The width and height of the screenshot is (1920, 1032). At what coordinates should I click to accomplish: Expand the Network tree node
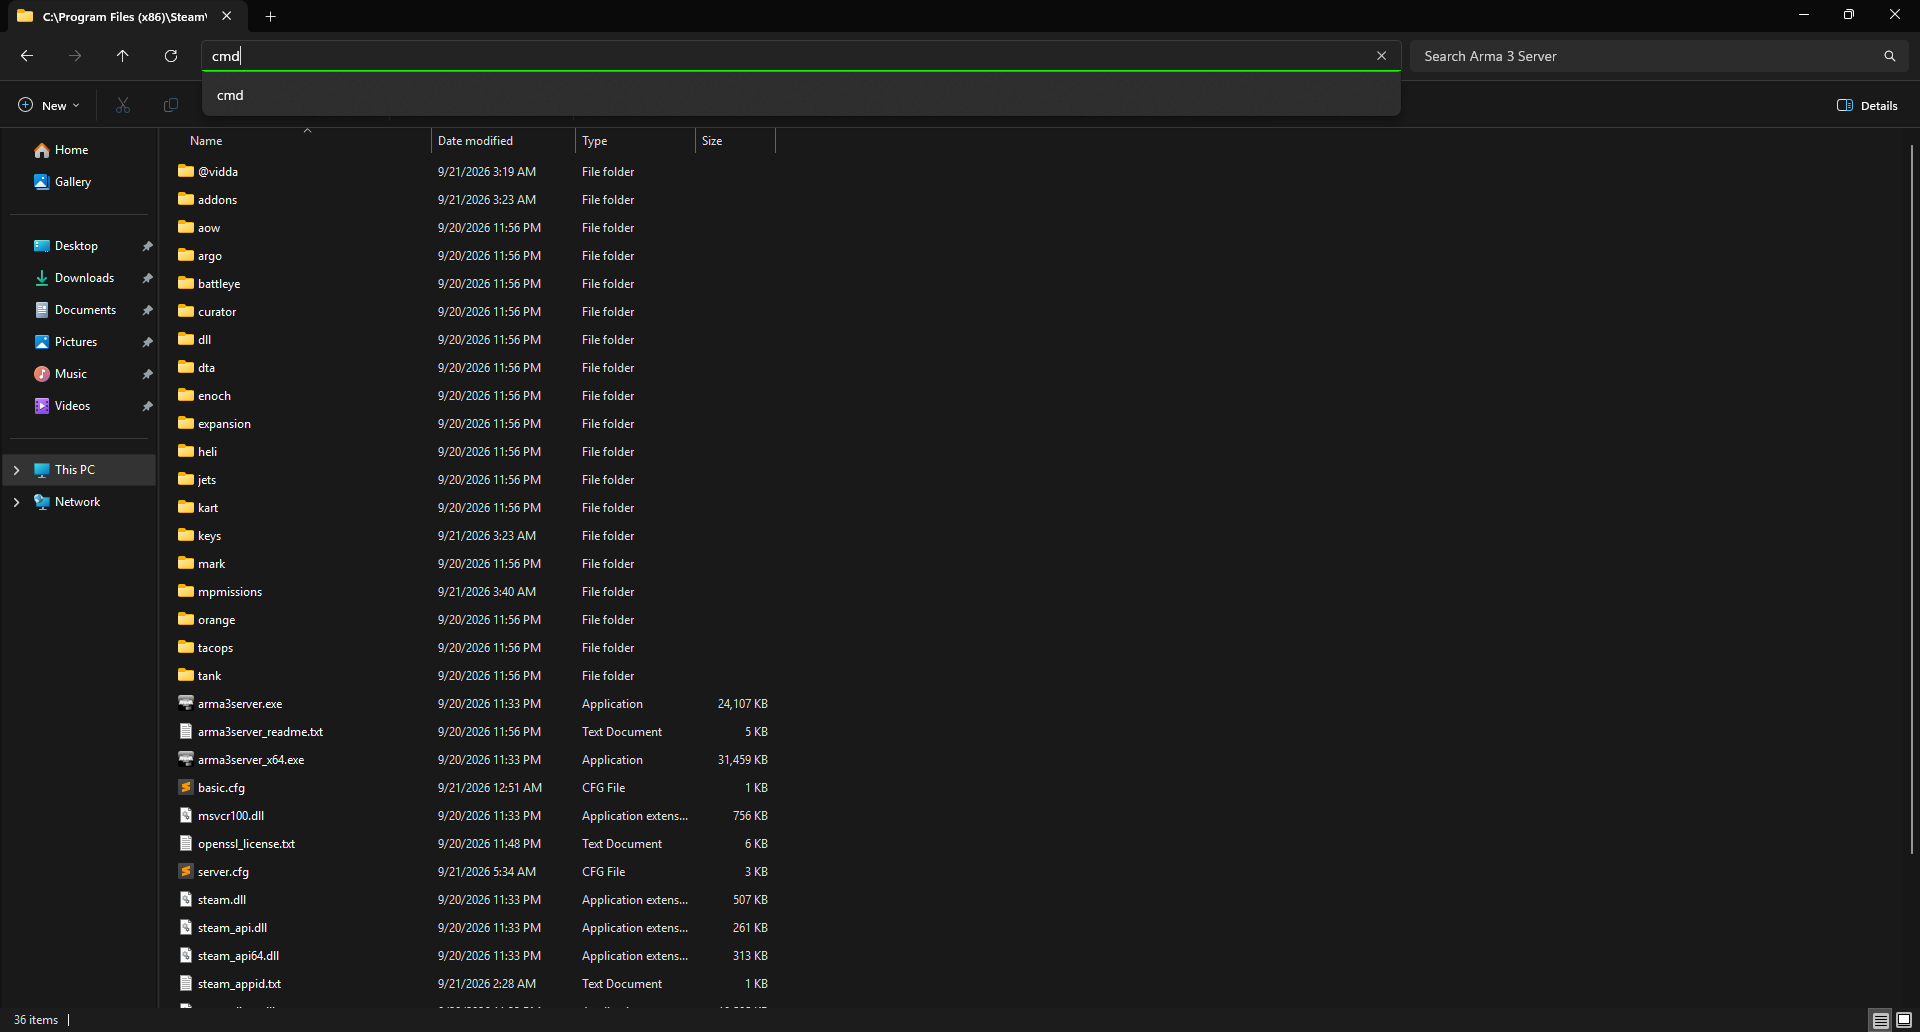pyautogui.click(x=16, y=502)
